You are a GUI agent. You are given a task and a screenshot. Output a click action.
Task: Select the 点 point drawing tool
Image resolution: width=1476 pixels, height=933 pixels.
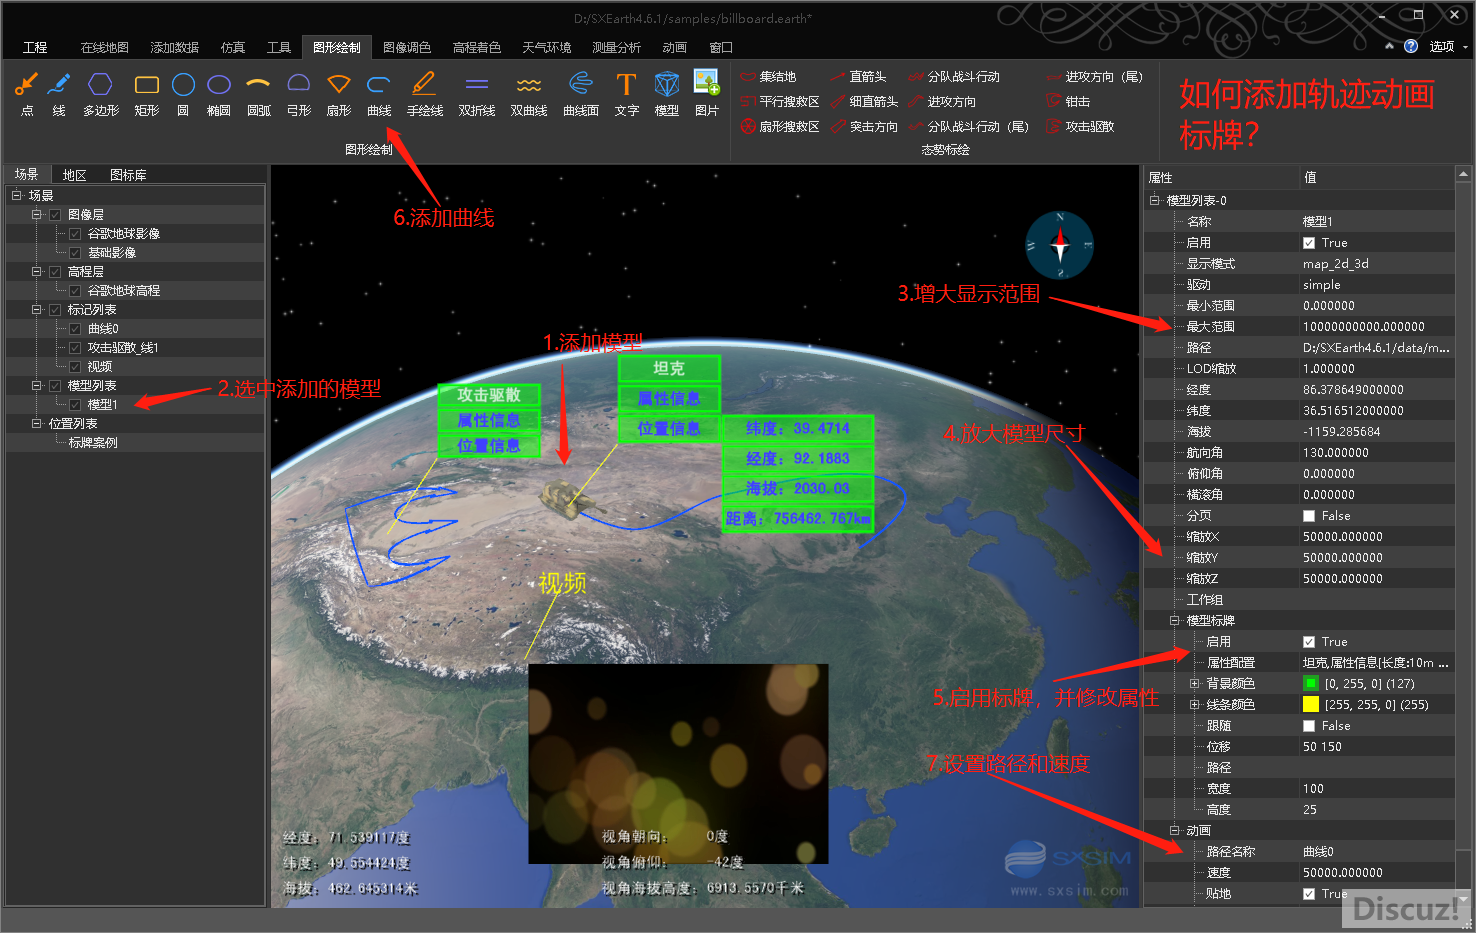(27, 93)
